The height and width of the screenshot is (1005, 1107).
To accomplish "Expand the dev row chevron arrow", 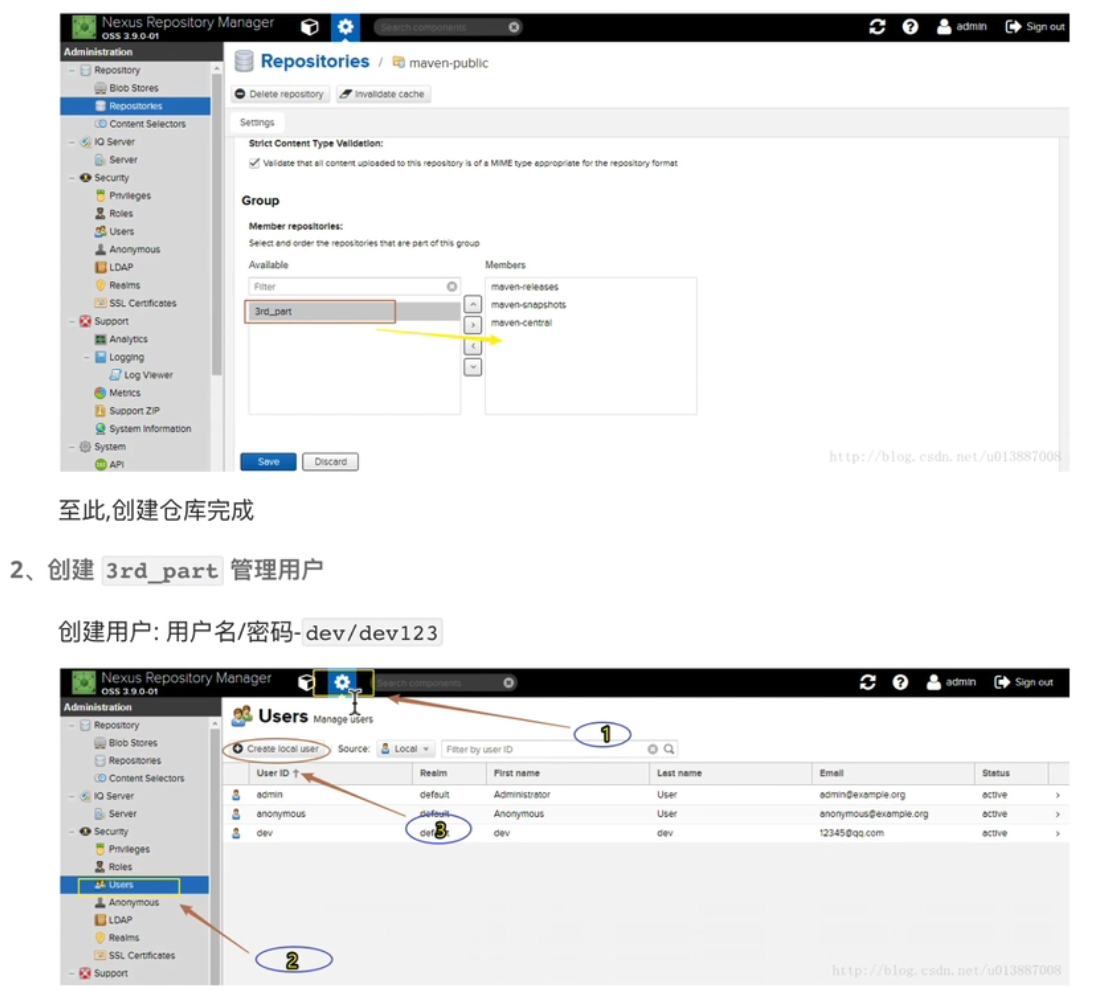I will click(x=1058, y=834).
